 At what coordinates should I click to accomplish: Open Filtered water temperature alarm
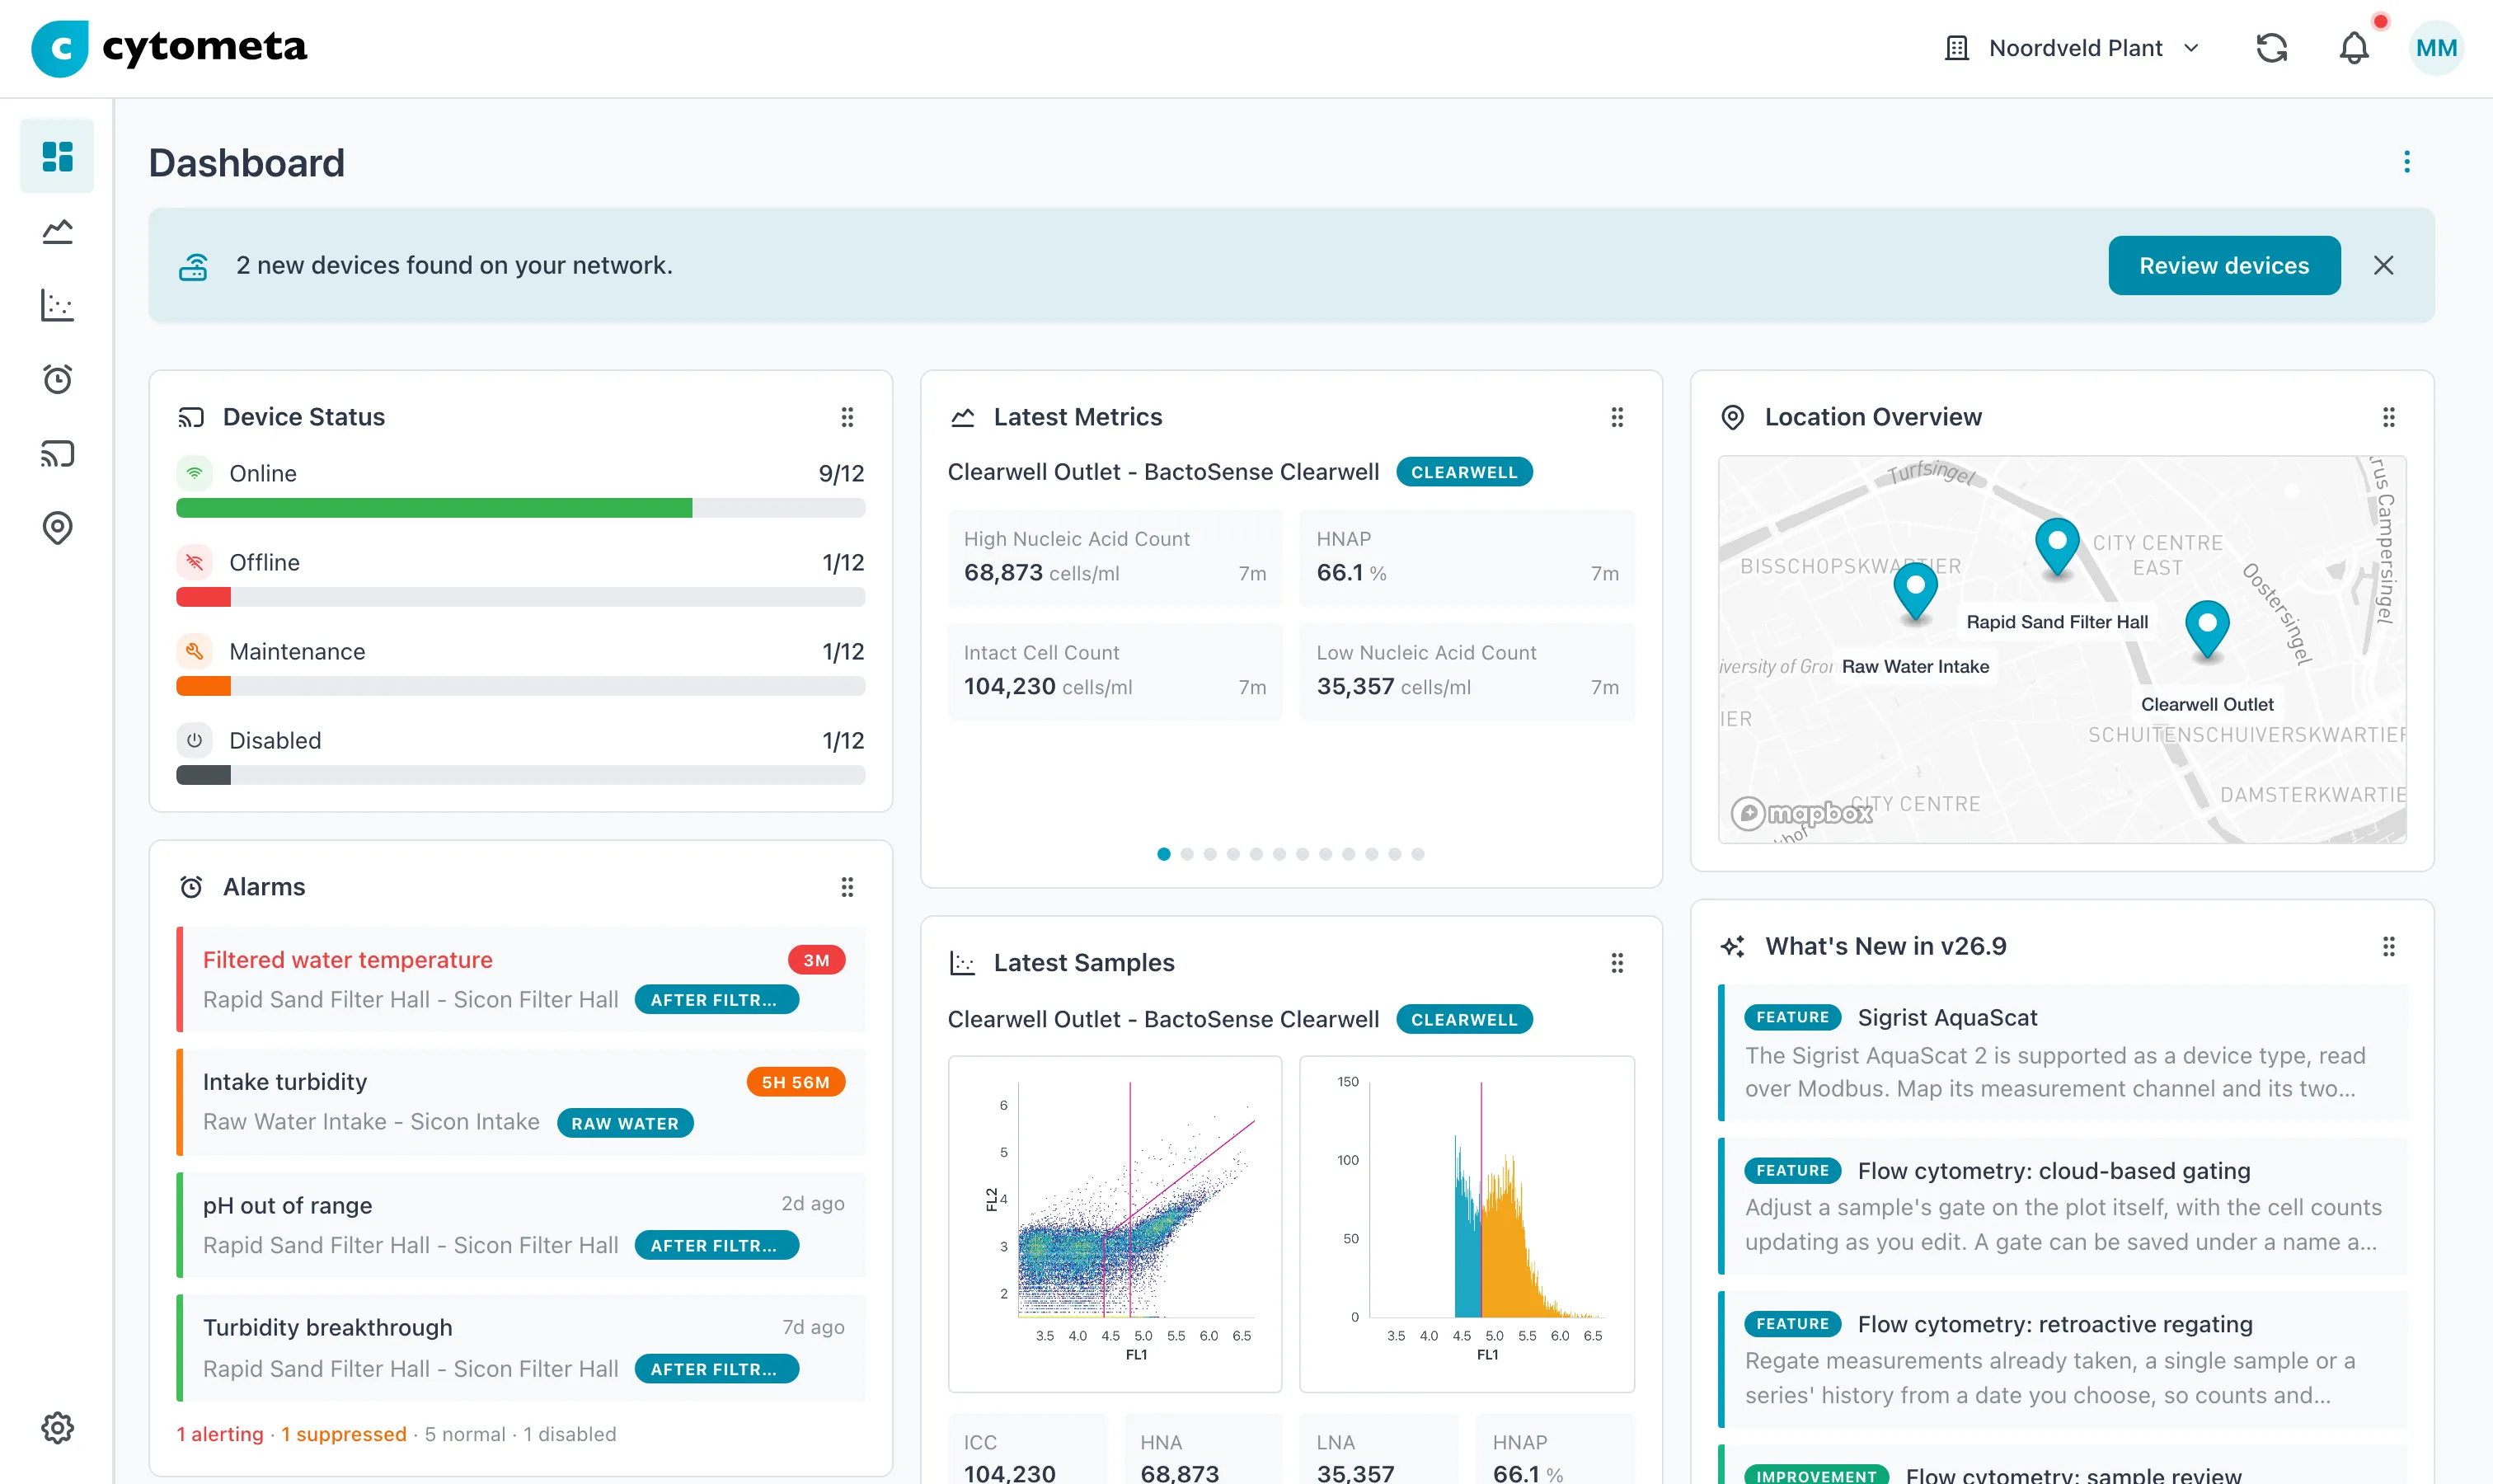(x=520, y=980)
